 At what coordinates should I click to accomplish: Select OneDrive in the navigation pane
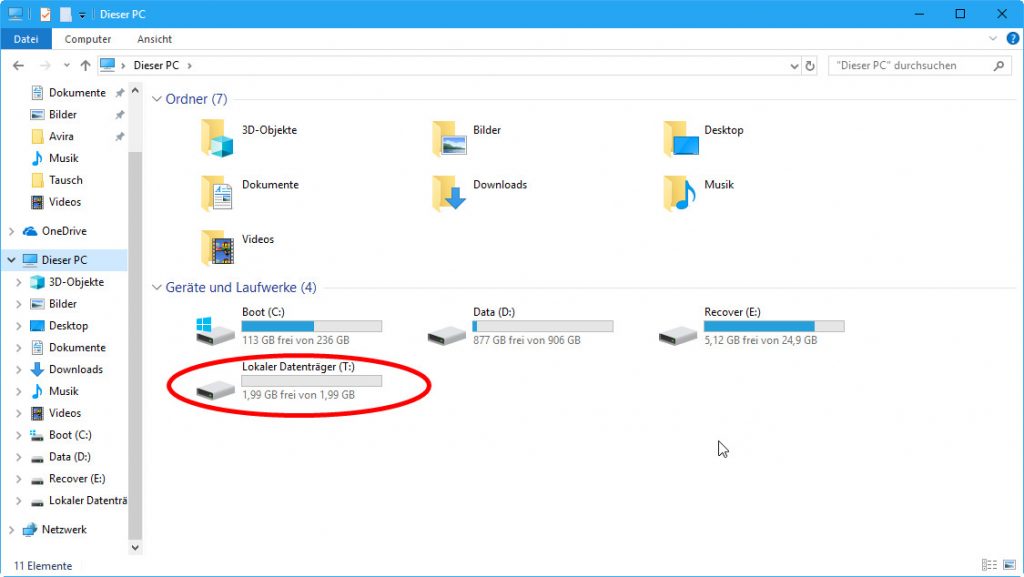point(64,231)
